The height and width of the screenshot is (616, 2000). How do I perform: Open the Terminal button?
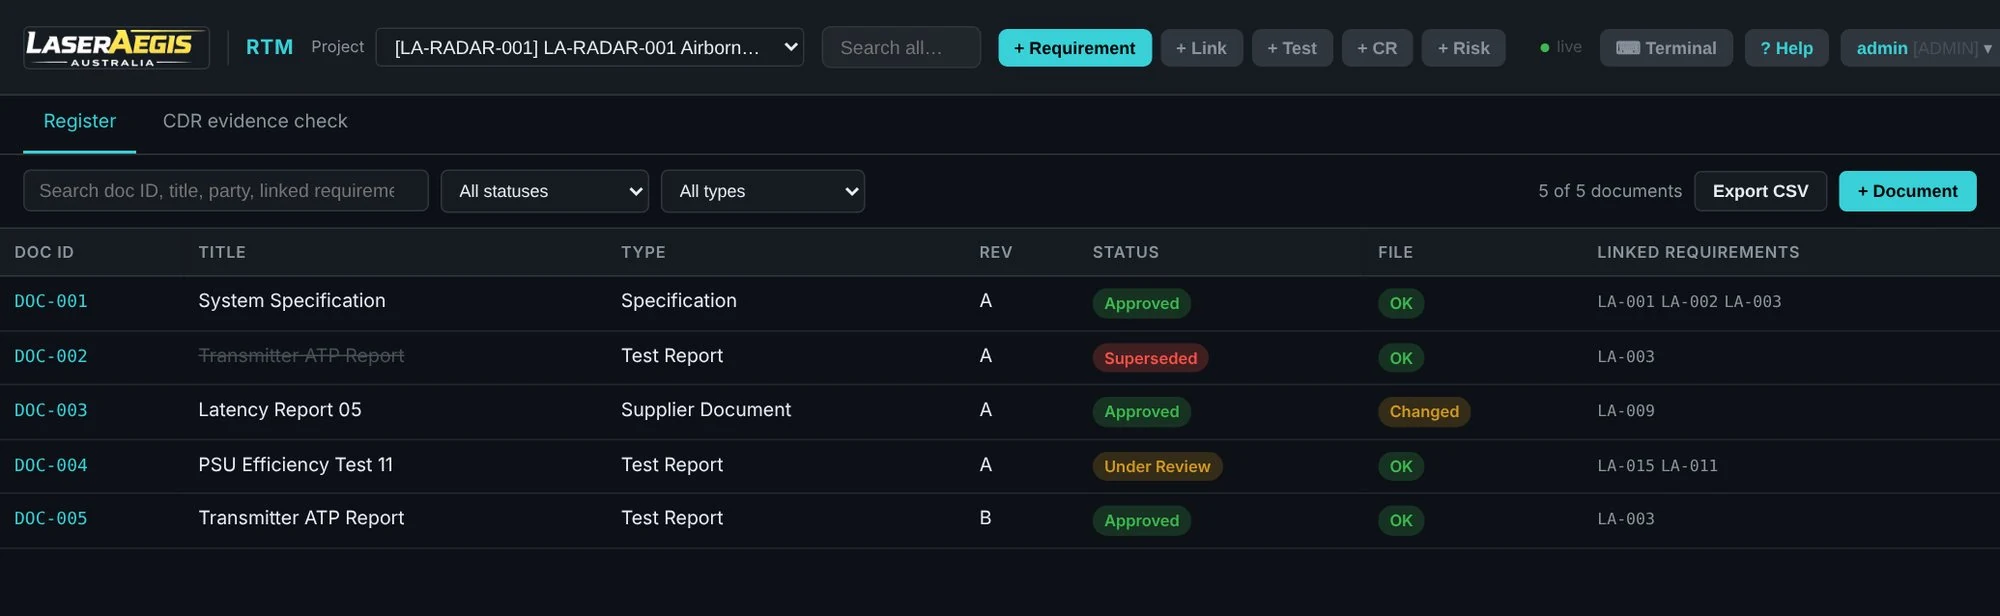point(1666,47)
